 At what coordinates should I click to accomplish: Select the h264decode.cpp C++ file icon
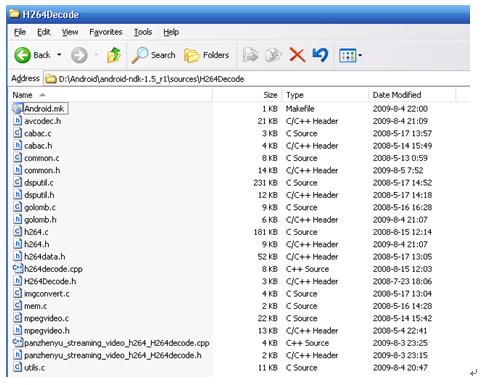coord(18,269)
